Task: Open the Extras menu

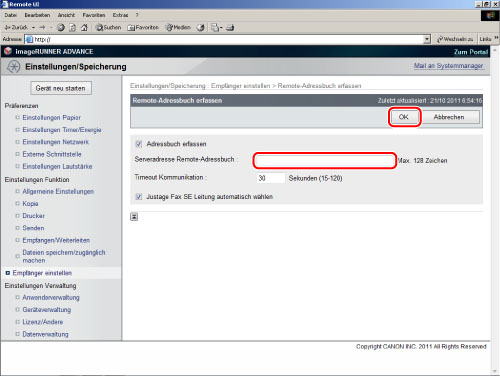Action: (120, 15)
